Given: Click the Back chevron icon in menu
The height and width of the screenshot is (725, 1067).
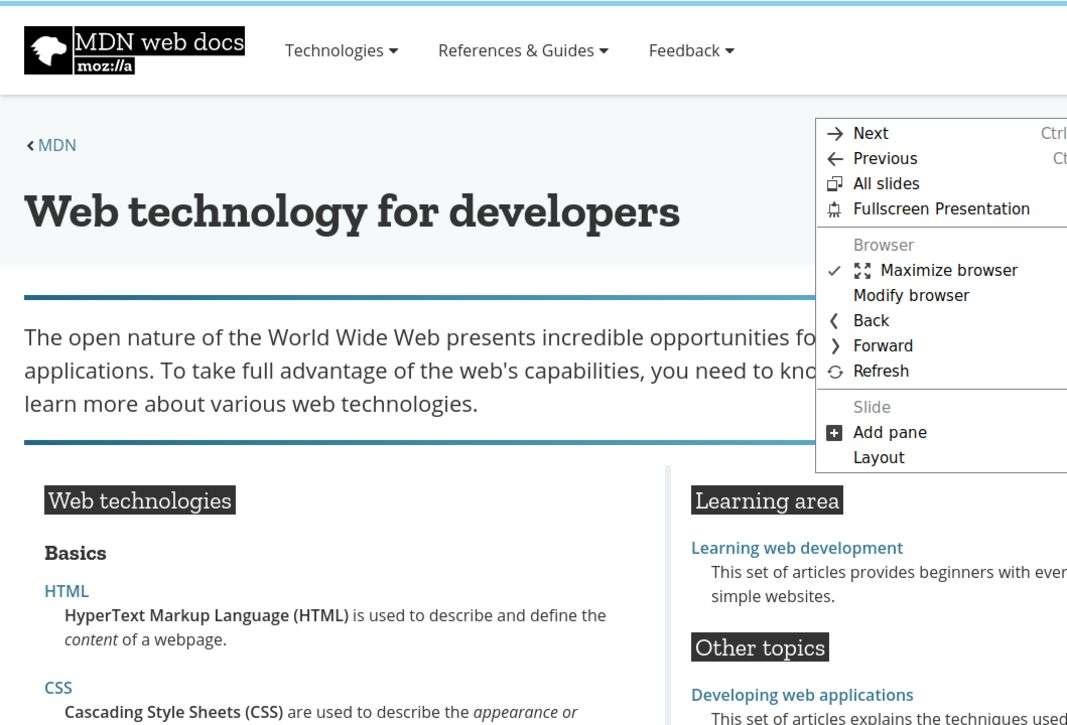Looking at the screenshot, I should 835,321.
